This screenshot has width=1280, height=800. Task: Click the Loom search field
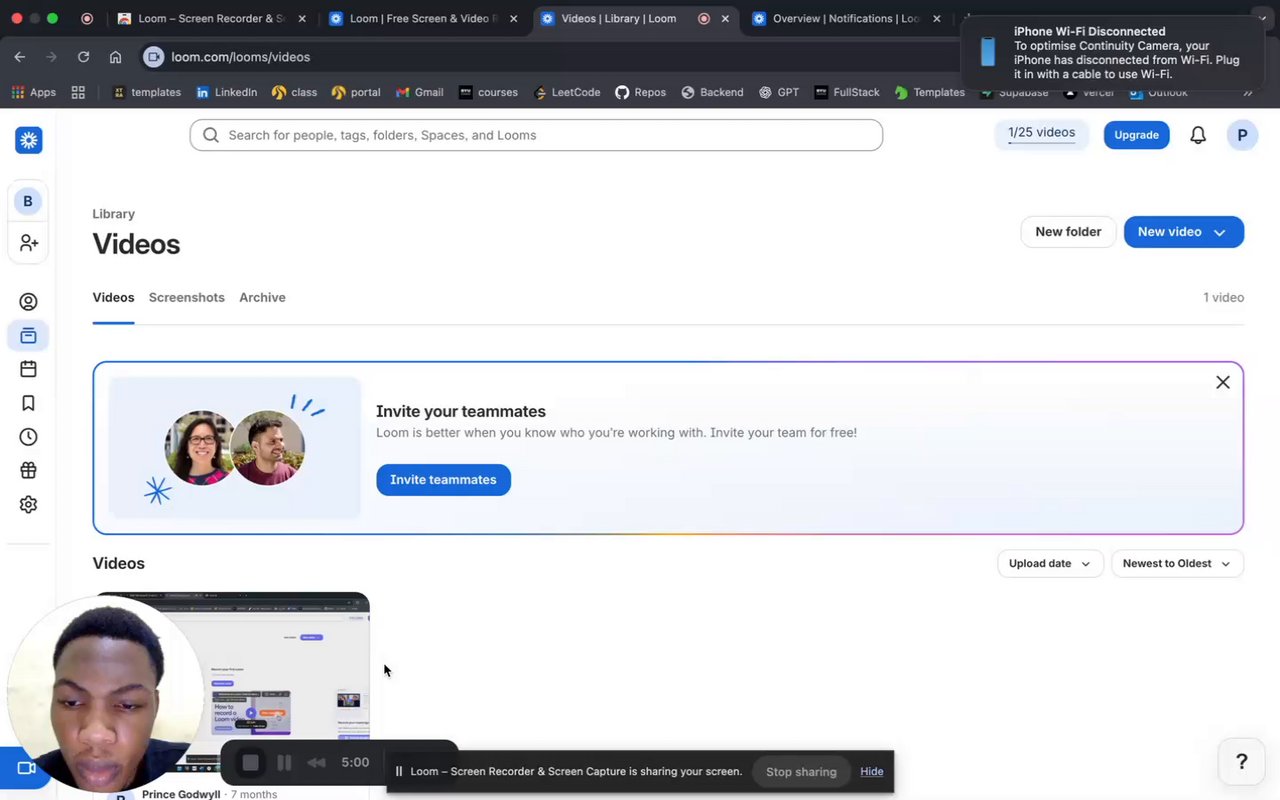[536, 135]
